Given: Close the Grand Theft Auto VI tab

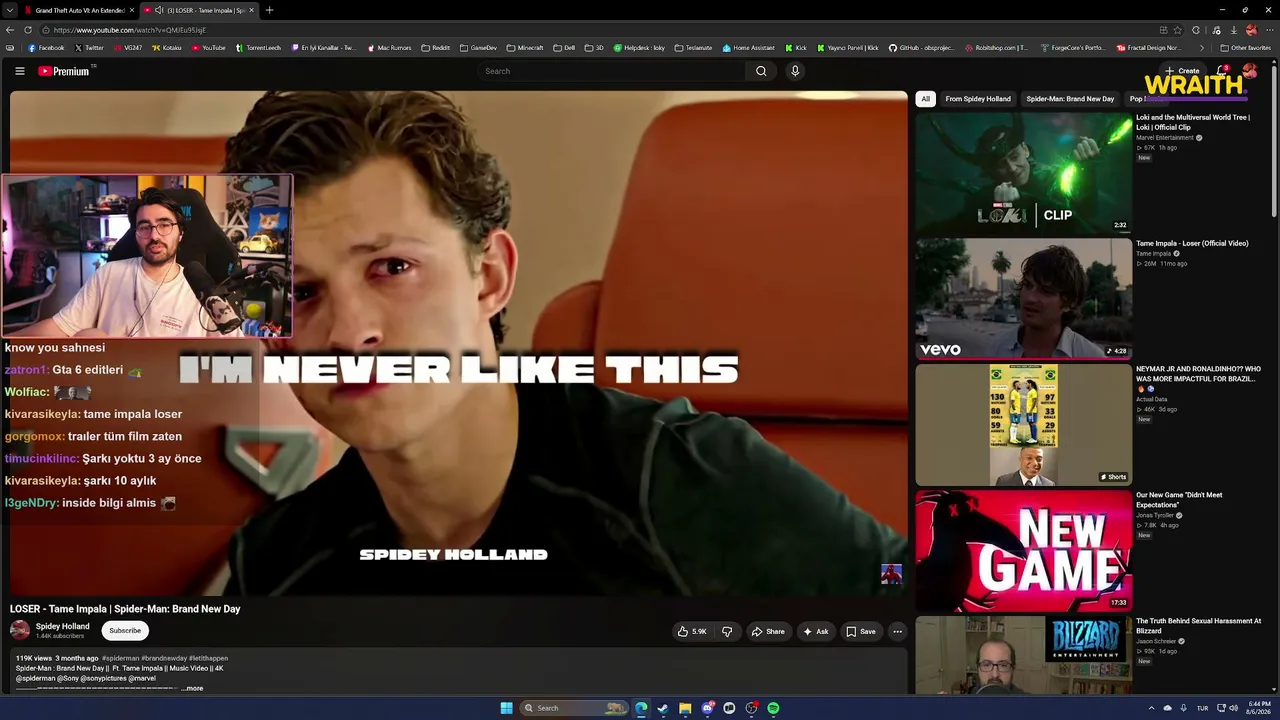Looking at the screenshot, I should [x=131, y=10].
